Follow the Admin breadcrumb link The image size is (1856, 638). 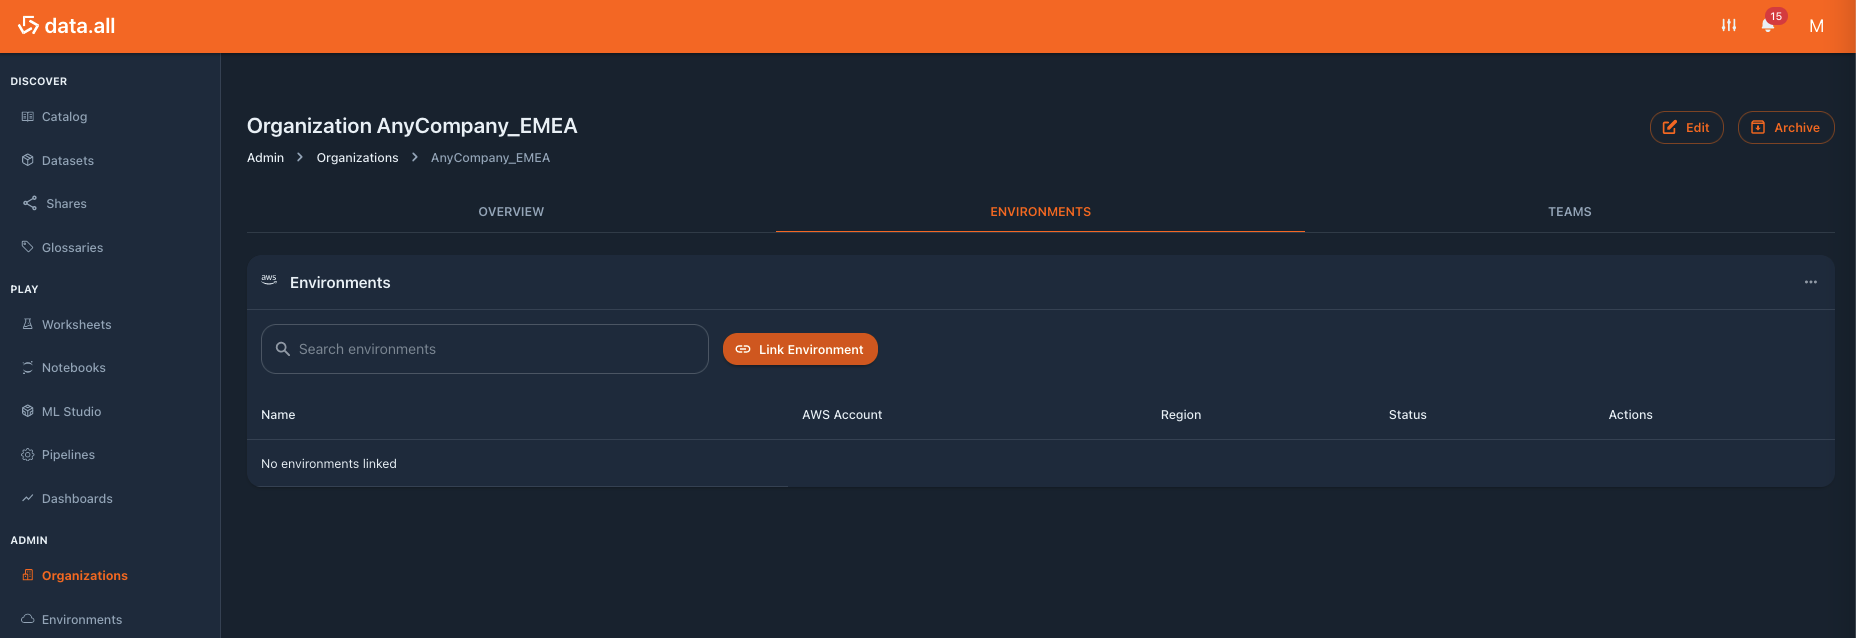265,158
